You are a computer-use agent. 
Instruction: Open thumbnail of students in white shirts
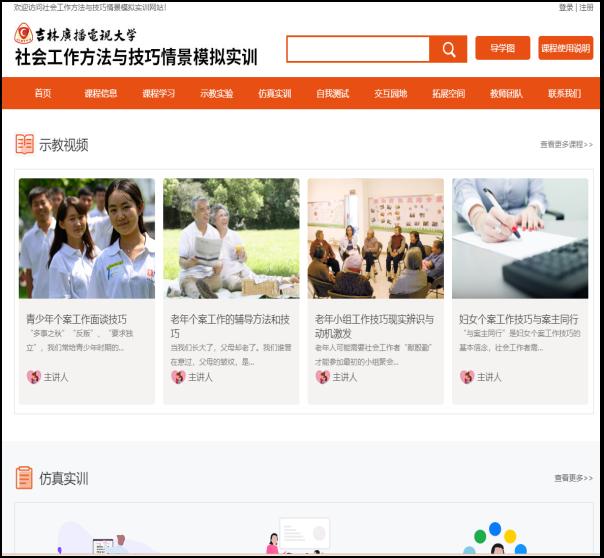[87, 238]
